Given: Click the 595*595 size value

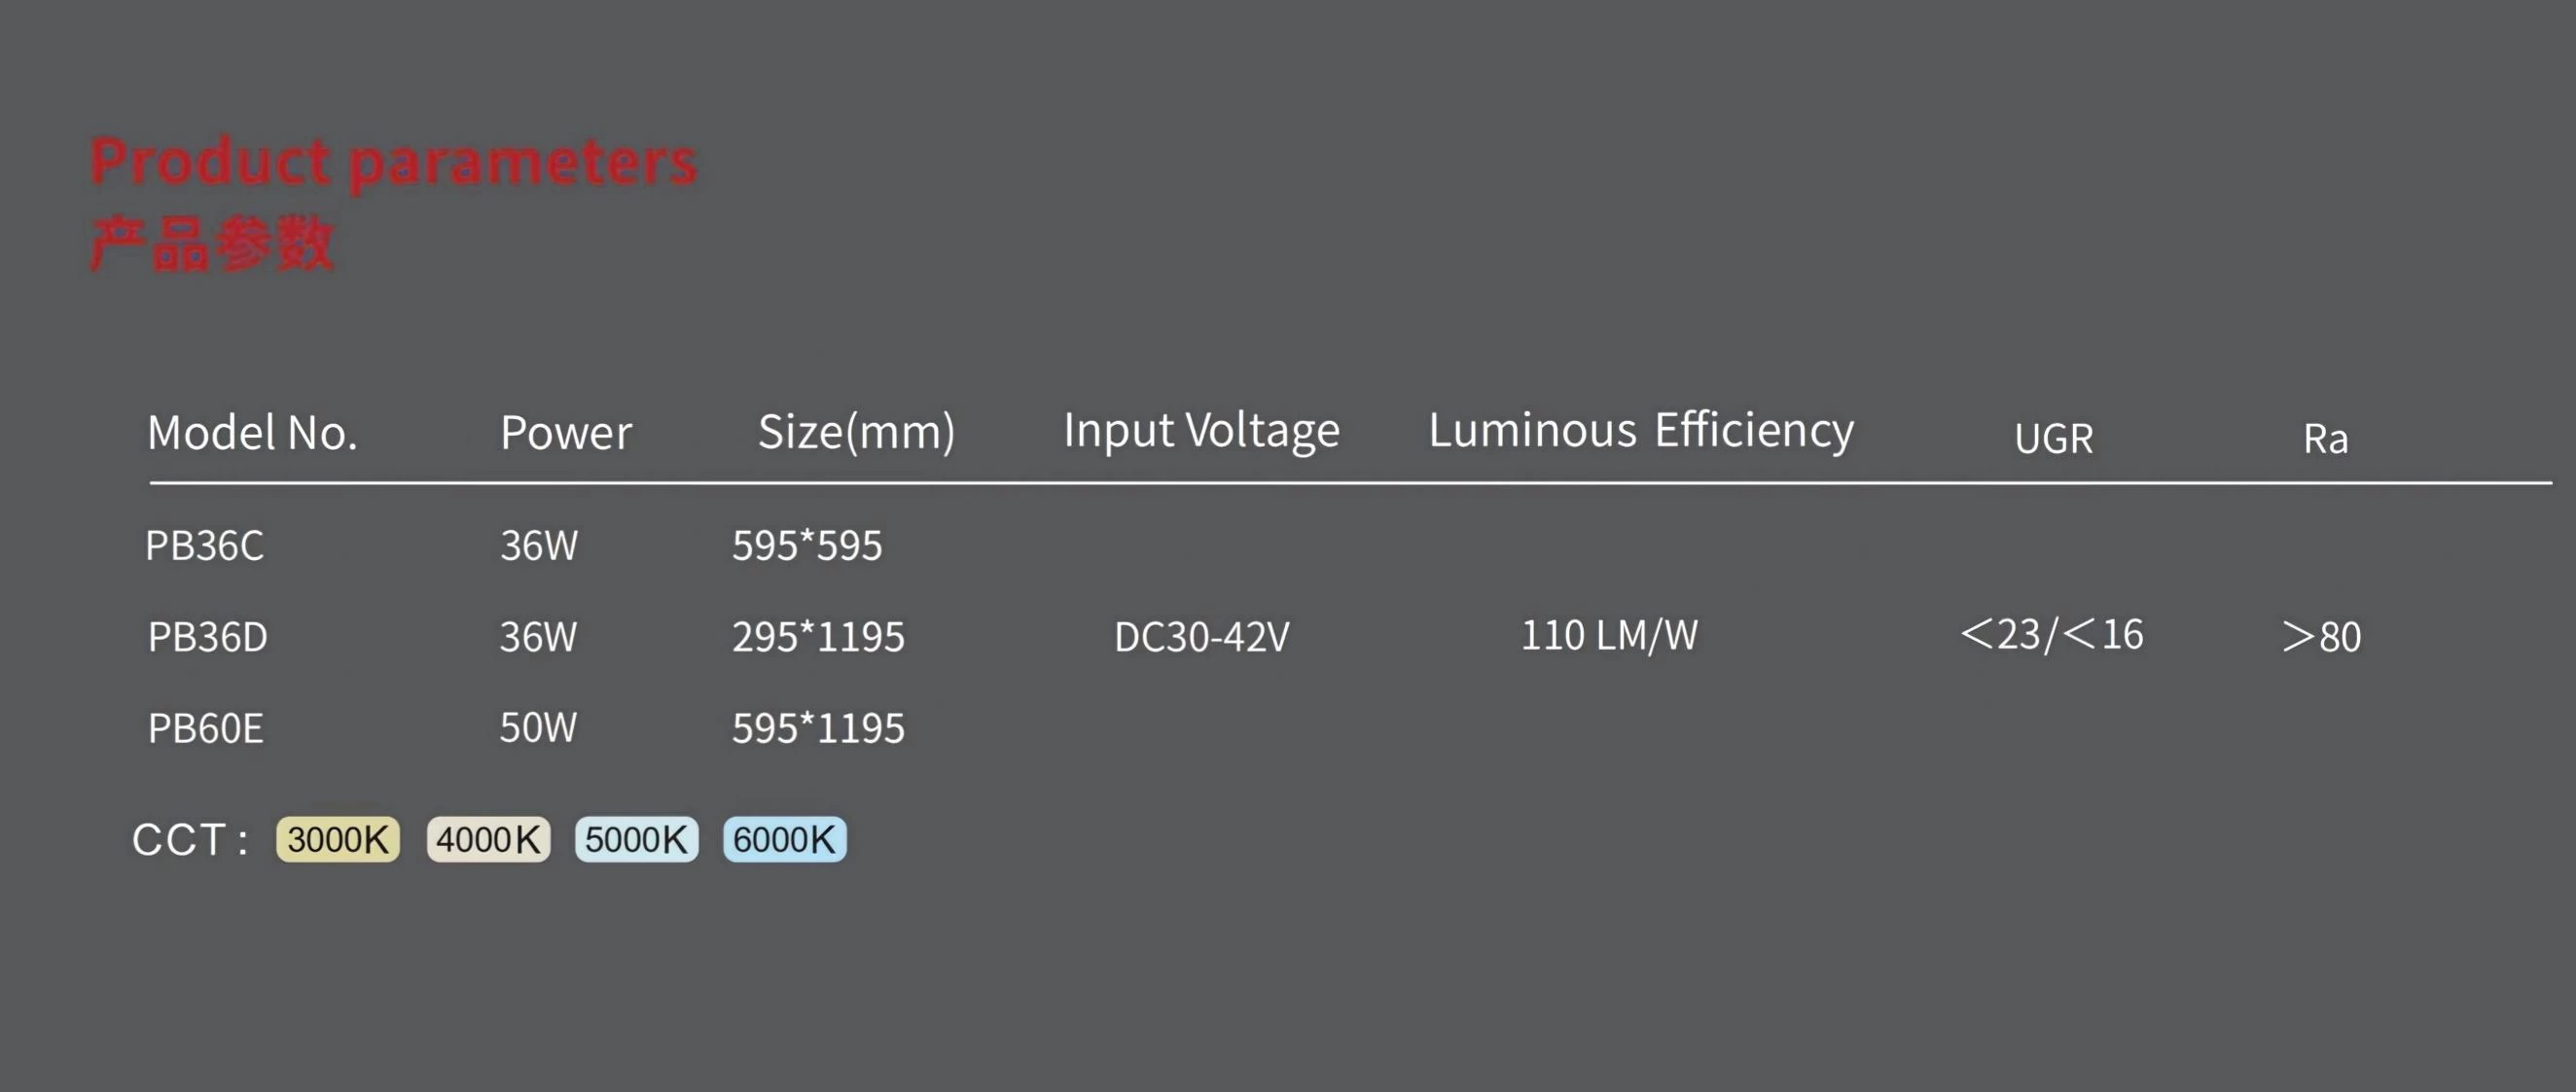Looking at the screenshot, I should pyautogui.click(x=807, y=546).
